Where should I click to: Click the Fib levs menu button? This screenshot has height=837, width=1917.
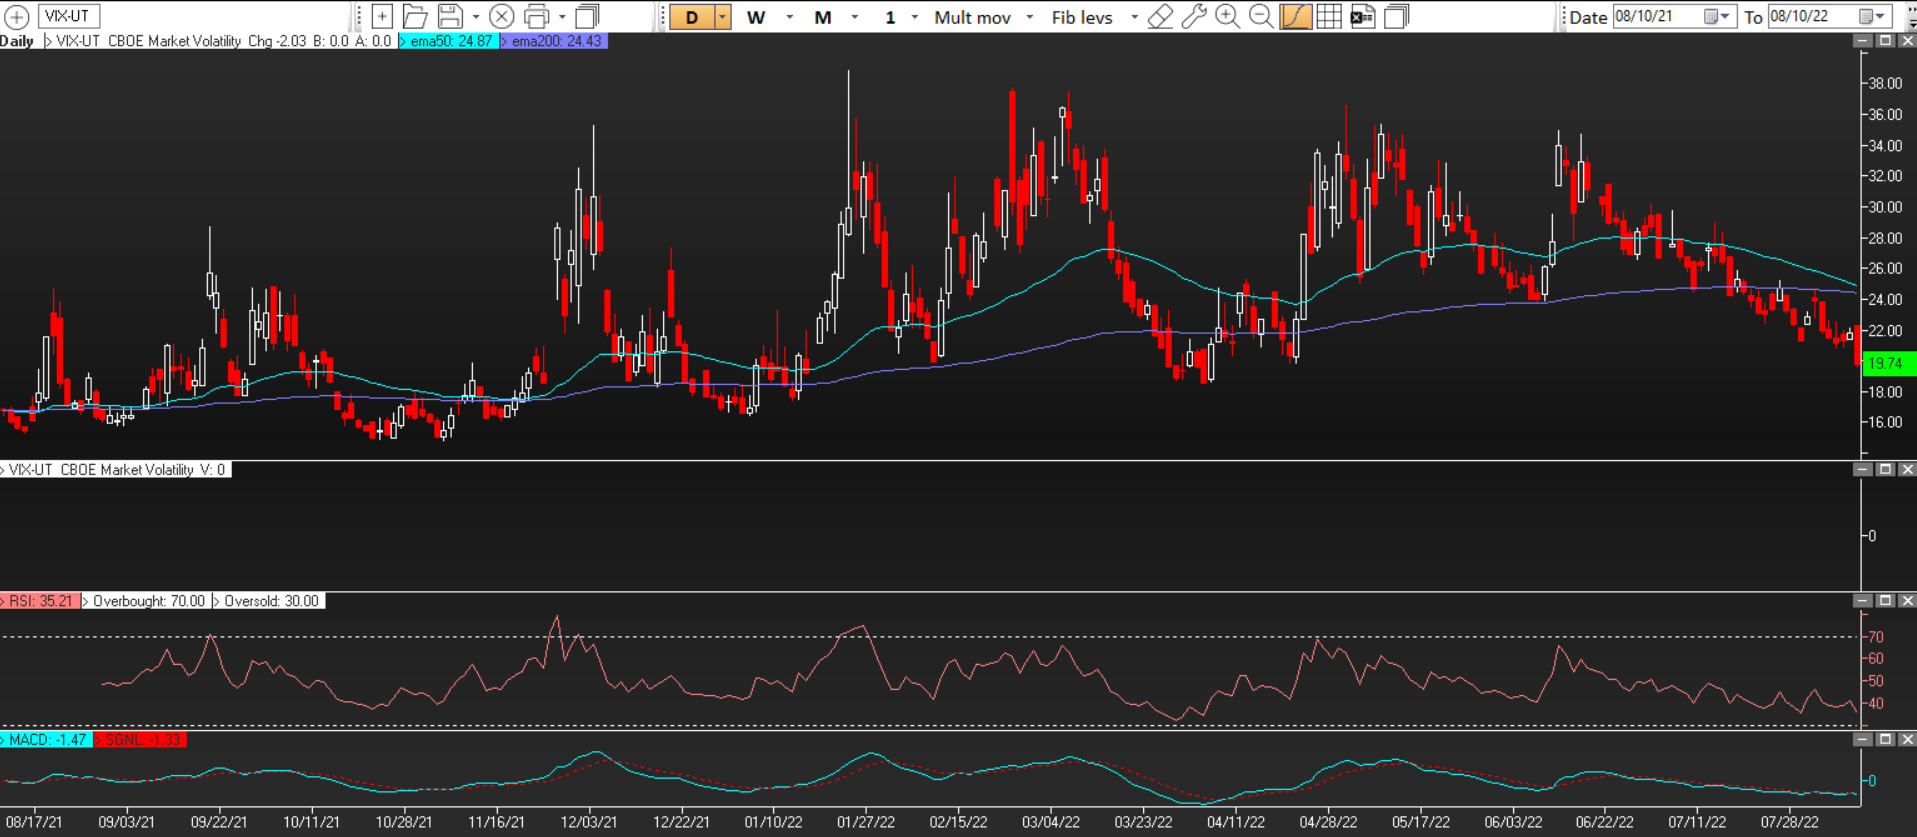click(1082, 17)
